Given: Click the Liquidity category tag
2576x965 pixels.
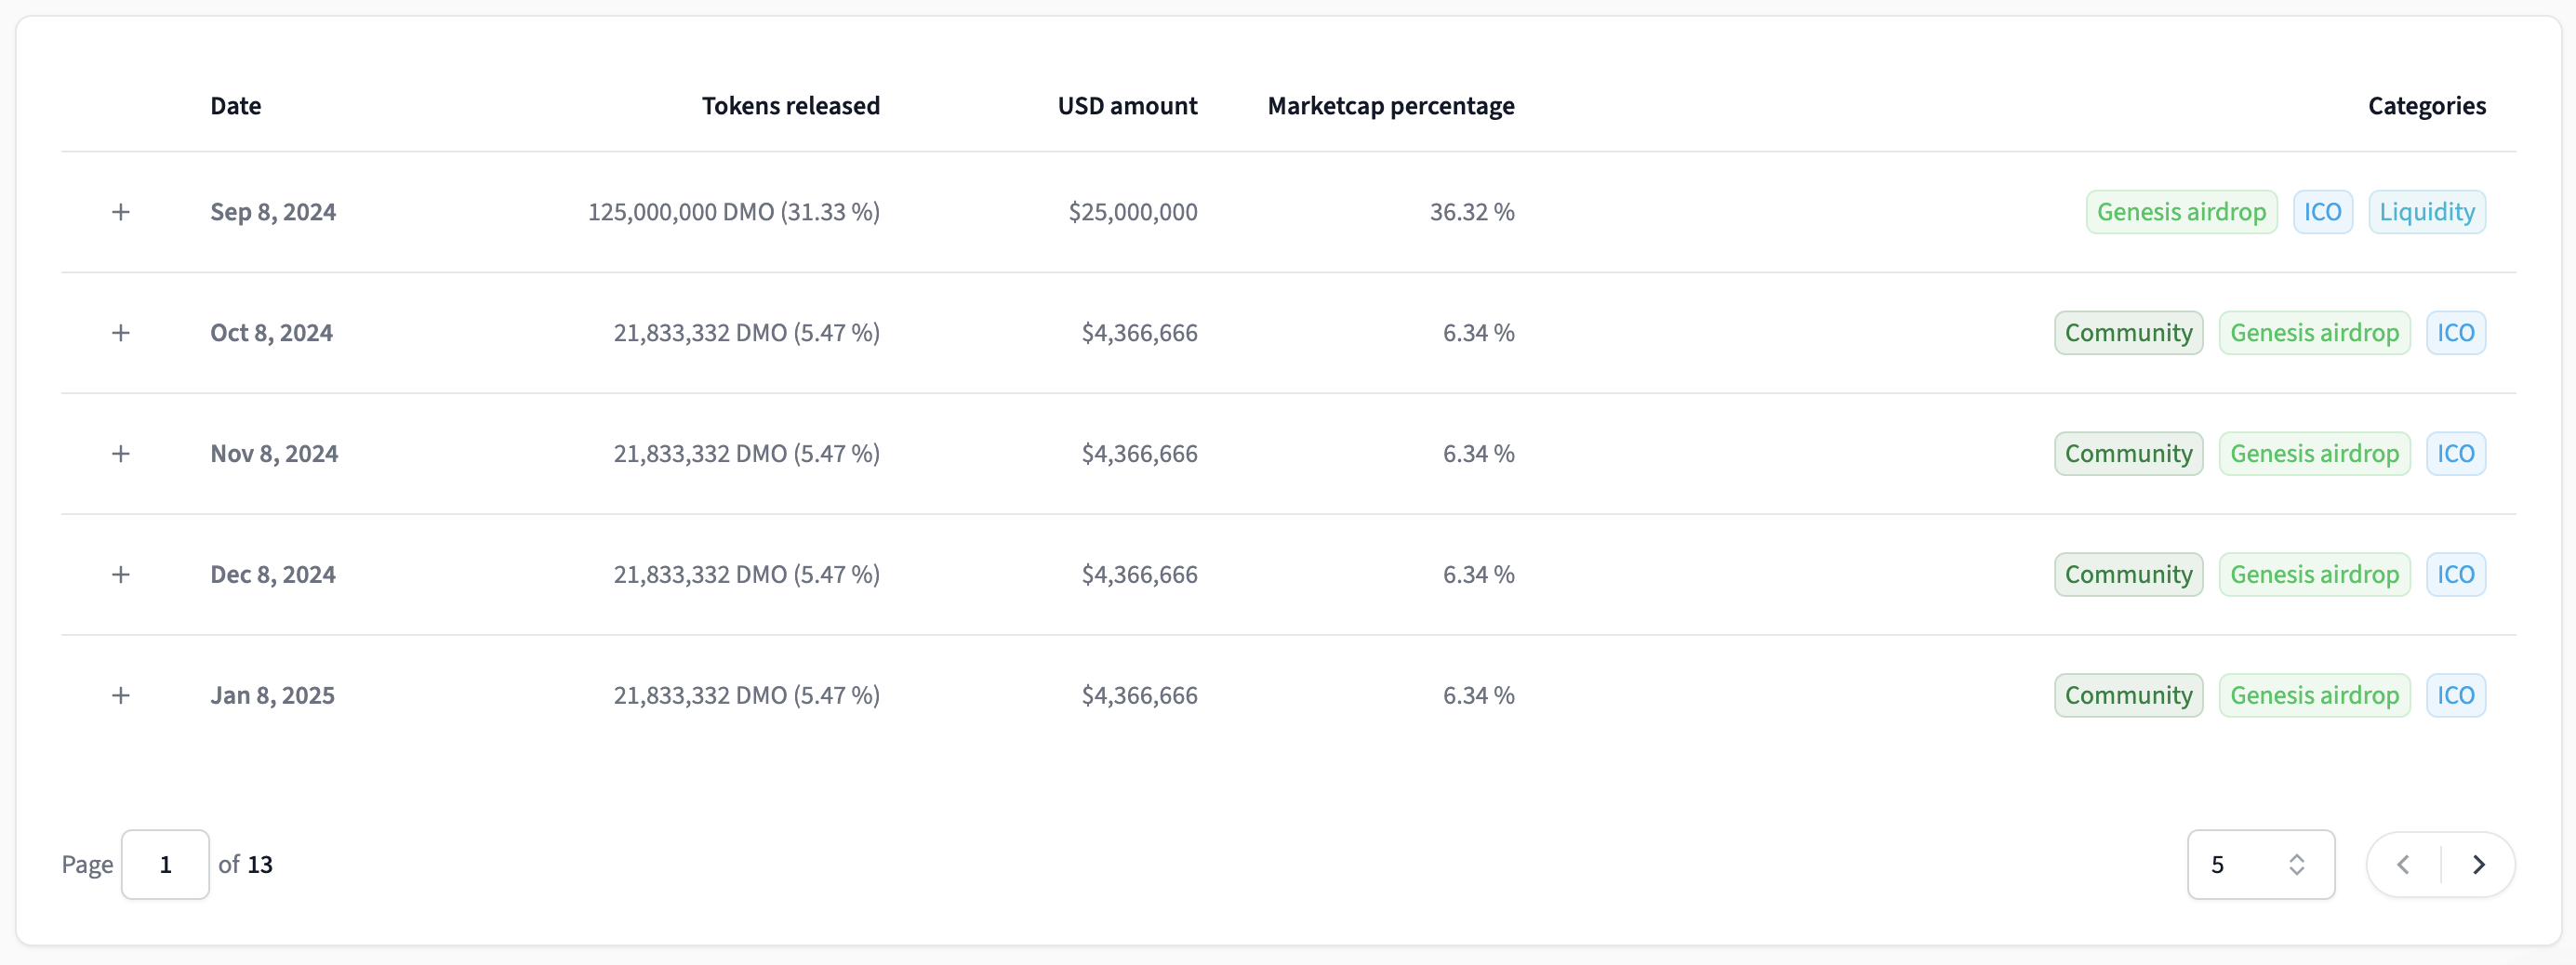Looking at the screenshot, I should point(2428,211).
